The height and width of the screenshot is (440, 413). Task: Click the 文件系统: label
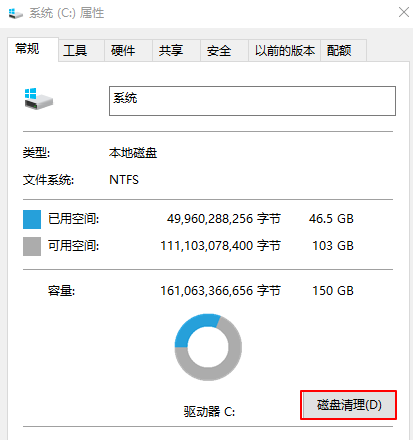coord(48,180)
